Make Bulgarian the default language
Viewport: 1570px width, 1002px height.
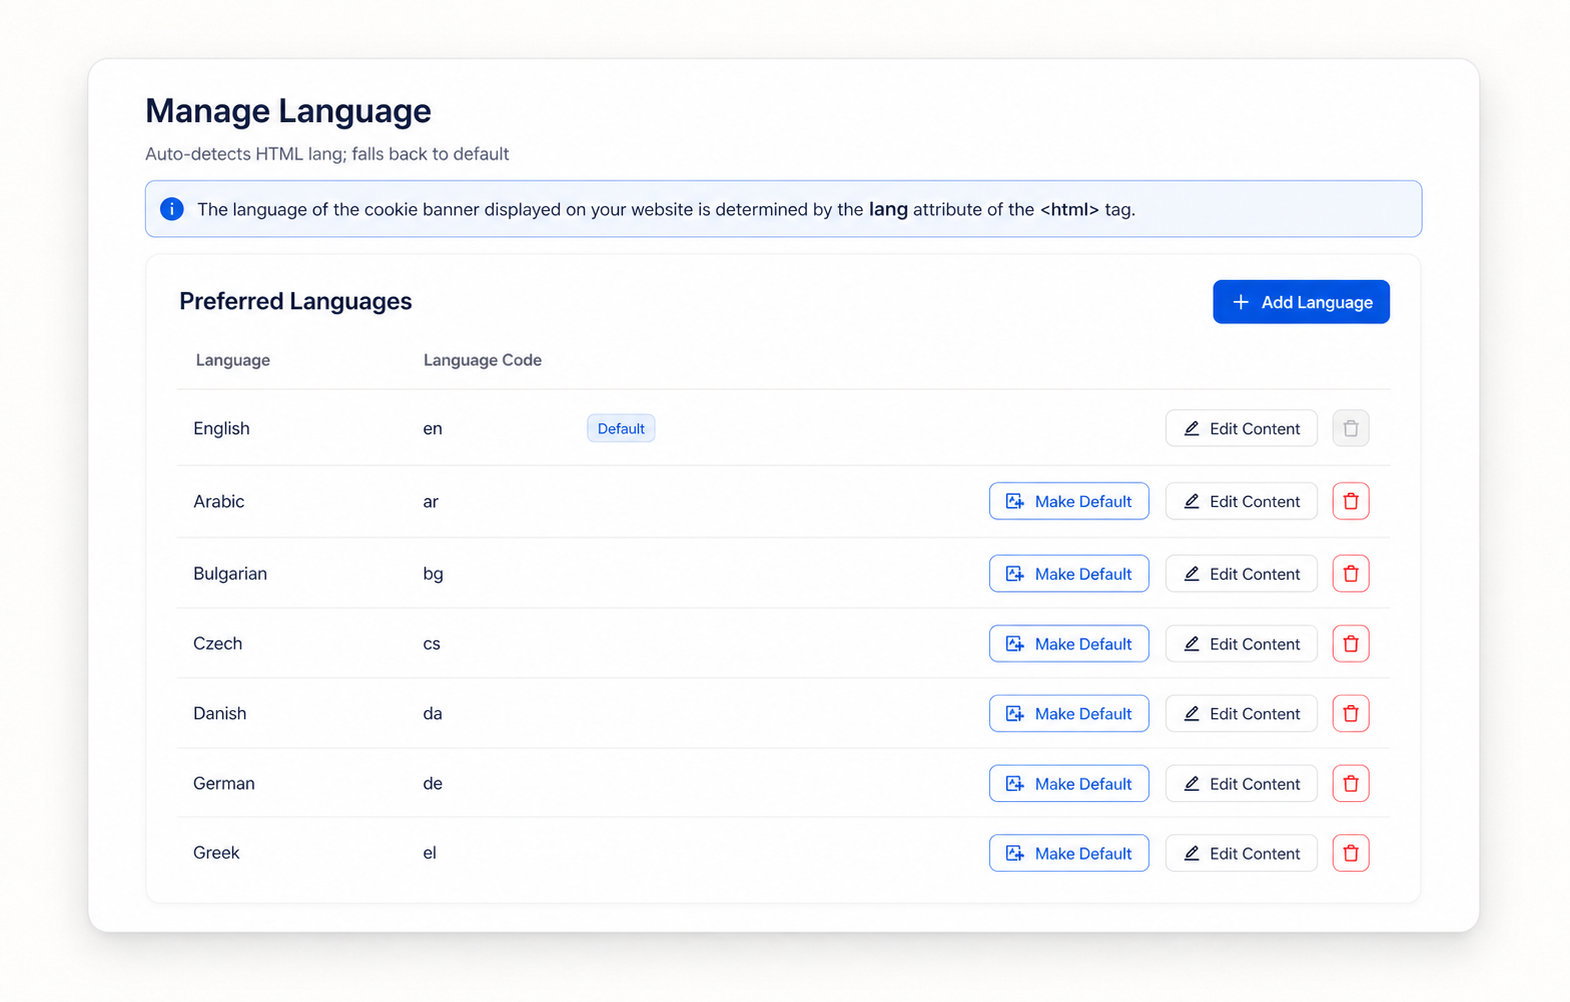click(1069, 574)
